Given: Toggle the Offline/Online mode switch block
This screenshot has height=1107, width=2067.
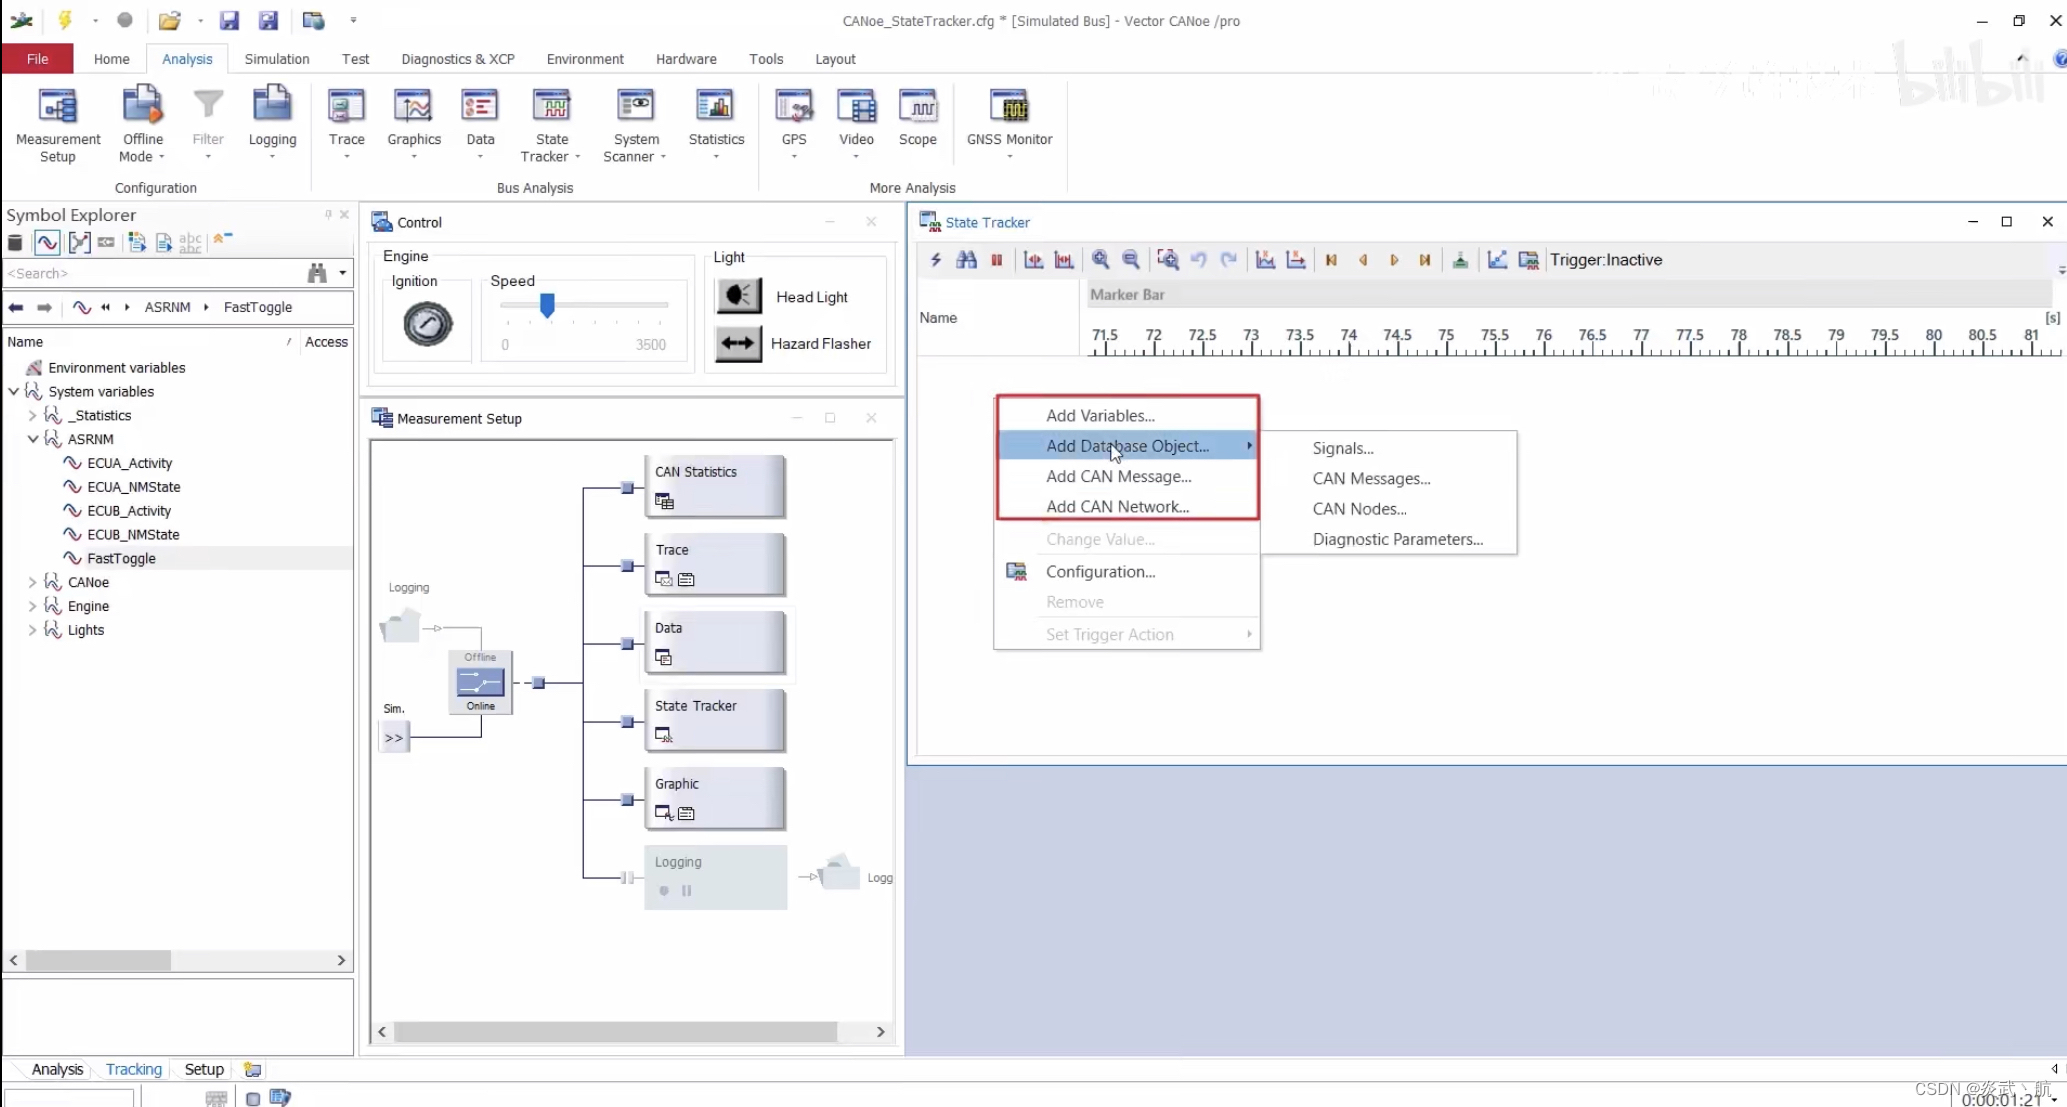Looking at the screenshot, I should coord(480,682).
